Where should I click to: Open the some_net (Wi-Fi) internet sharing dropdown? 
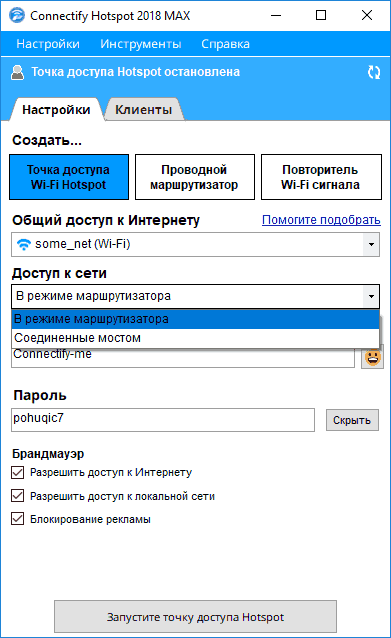tap(195, 245)
